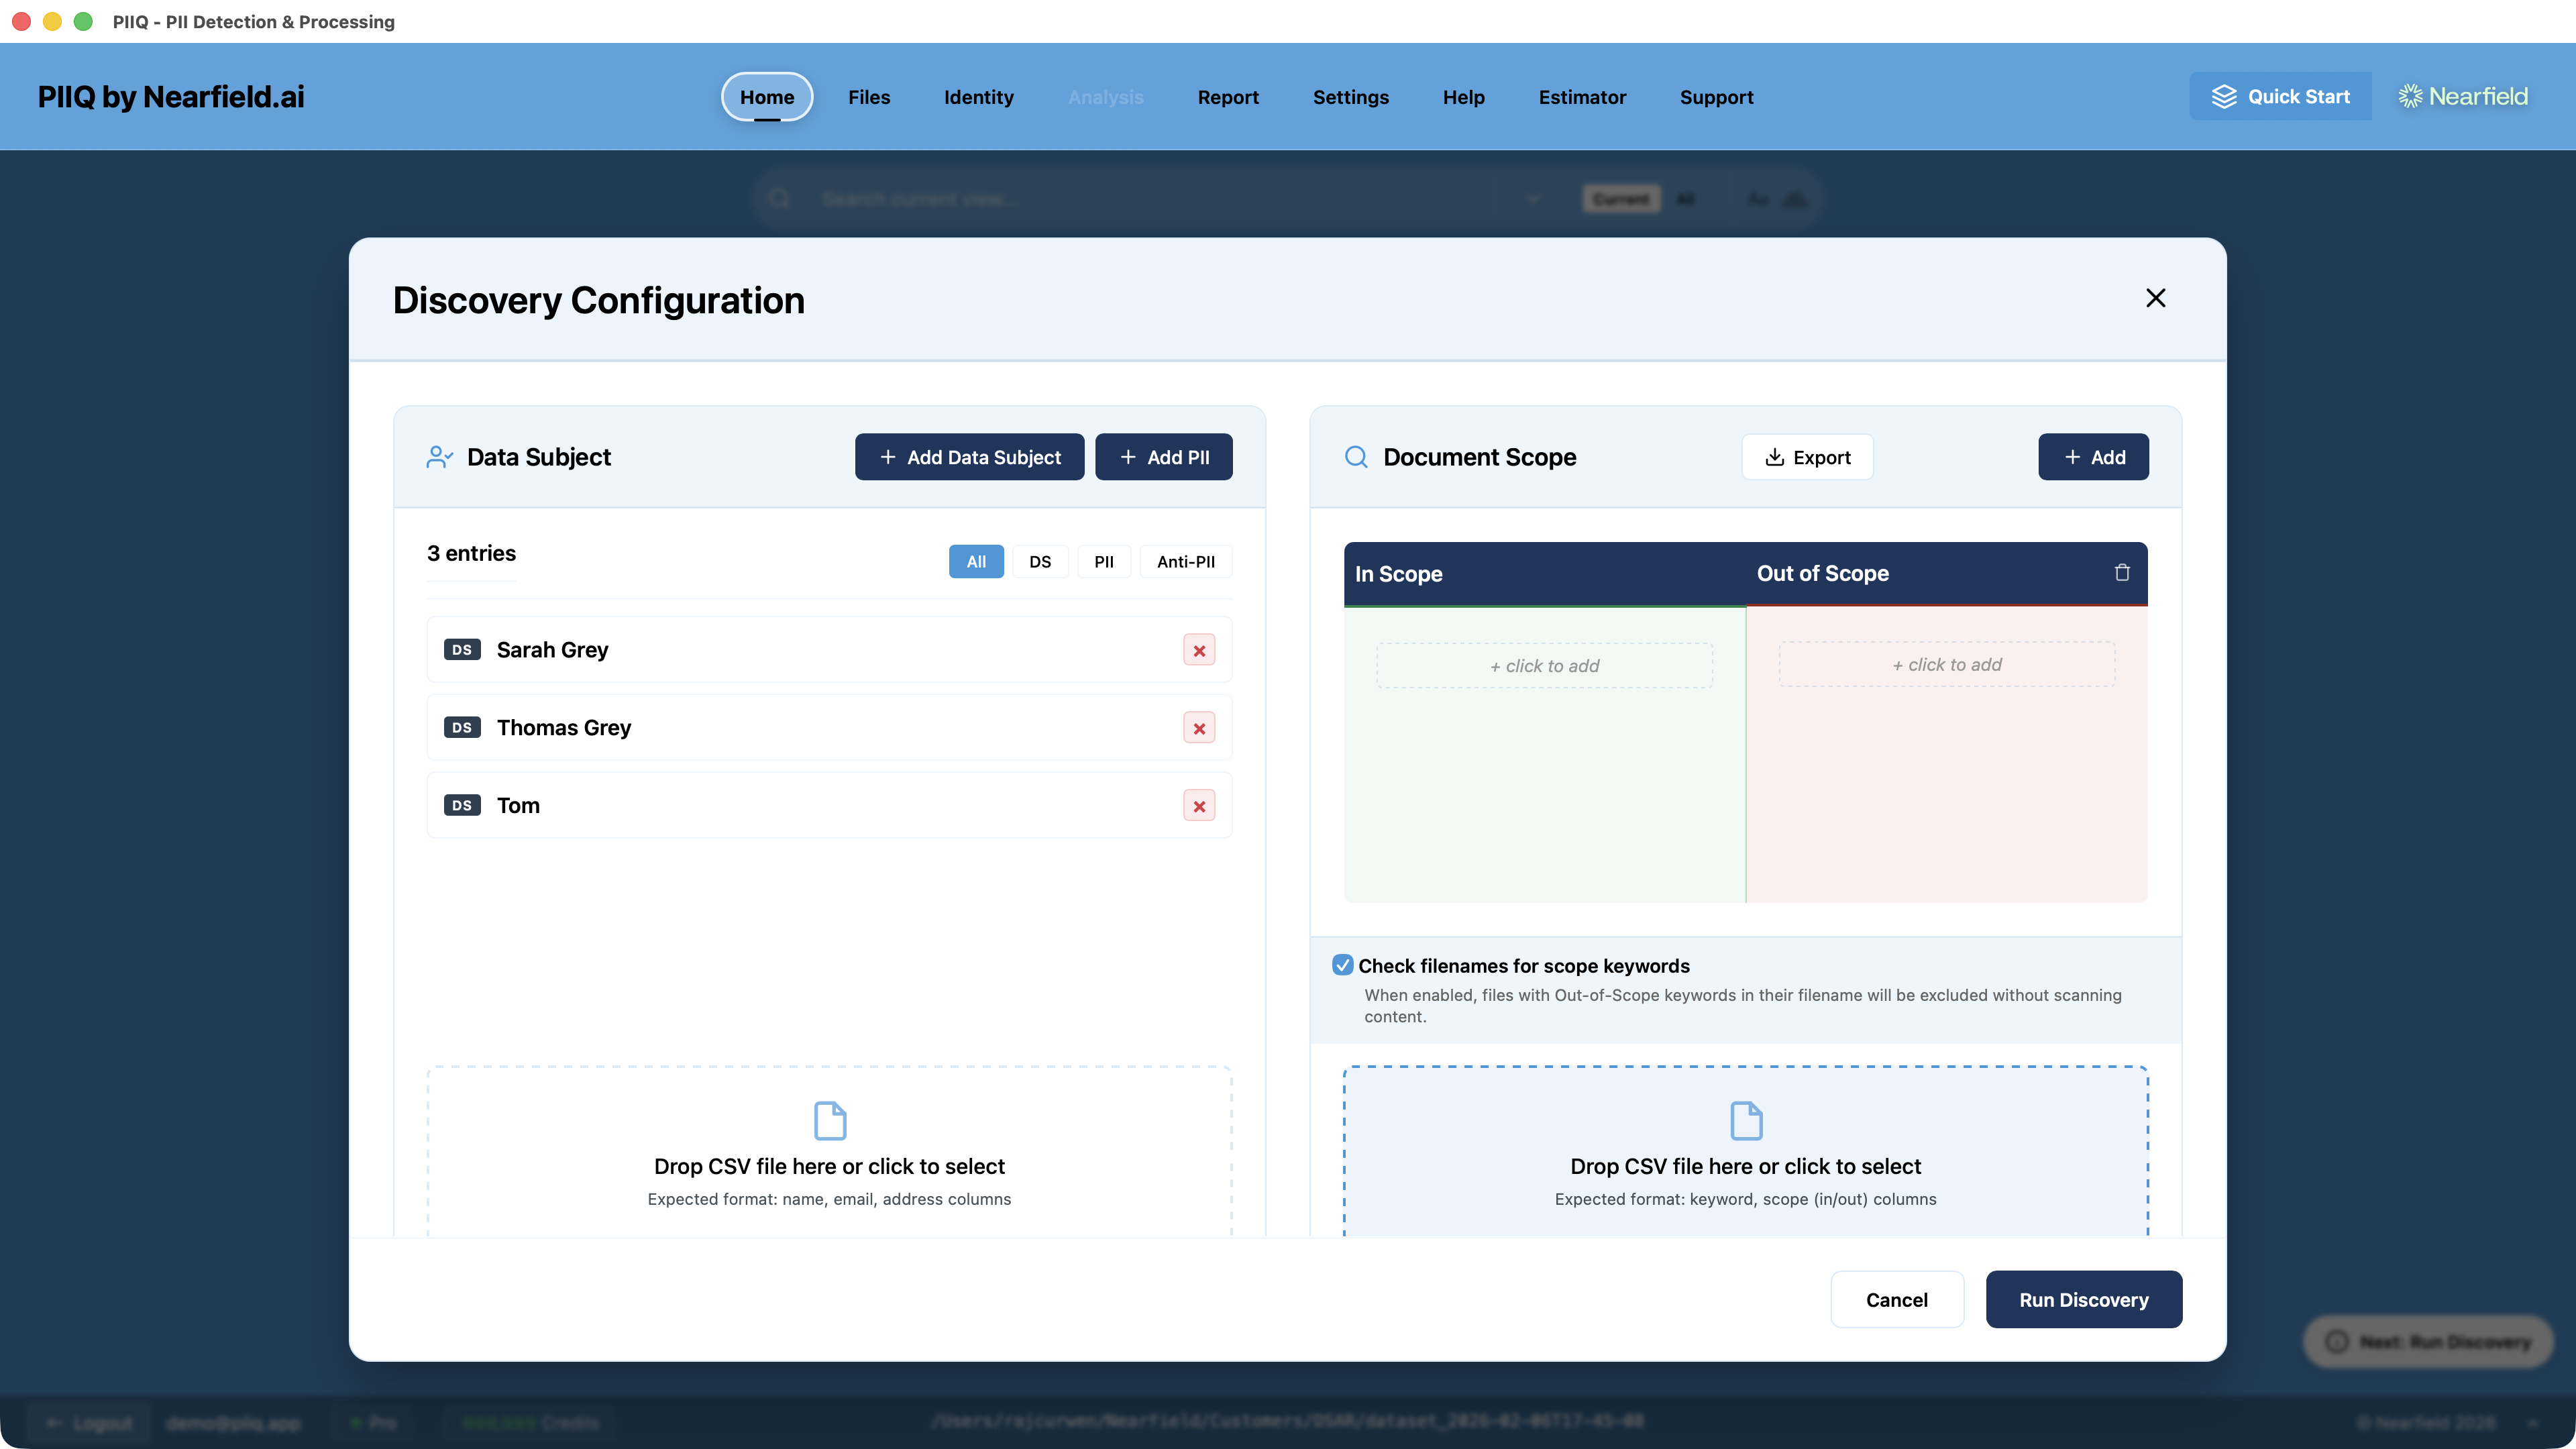Switch to the Files tab
Viewport: 2576px width, 1449px height.
868,97
